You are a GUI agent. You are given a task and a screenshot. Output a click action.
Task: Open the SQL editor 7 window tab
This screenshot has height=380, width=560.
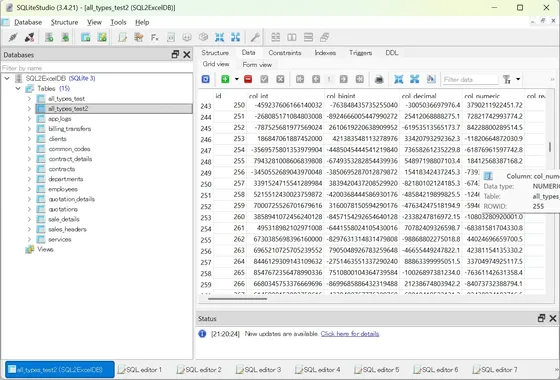[x=495, y=369]
